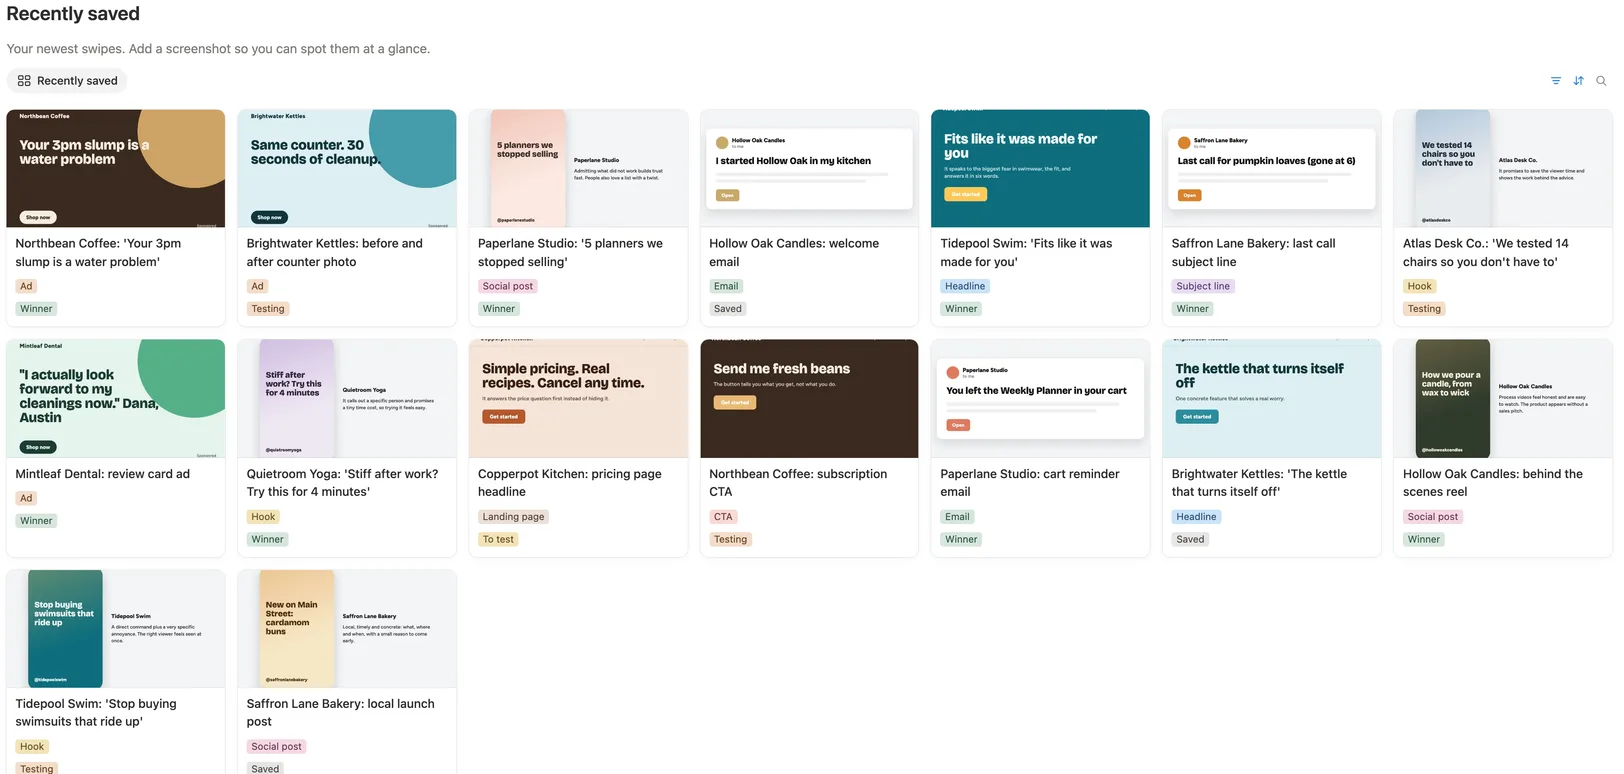Click the Winner tag on Northbean 3pm slump card

pos(36,309)
